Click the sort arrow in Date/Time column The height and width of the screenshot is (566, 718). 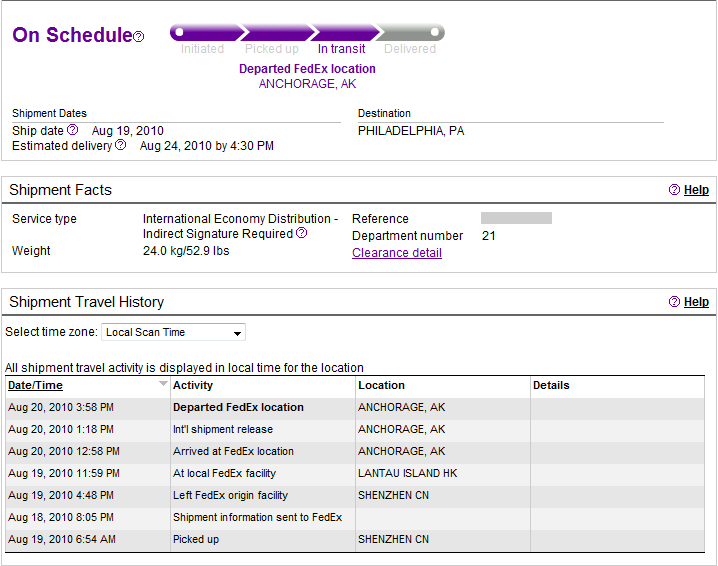(x=163, y=384)
